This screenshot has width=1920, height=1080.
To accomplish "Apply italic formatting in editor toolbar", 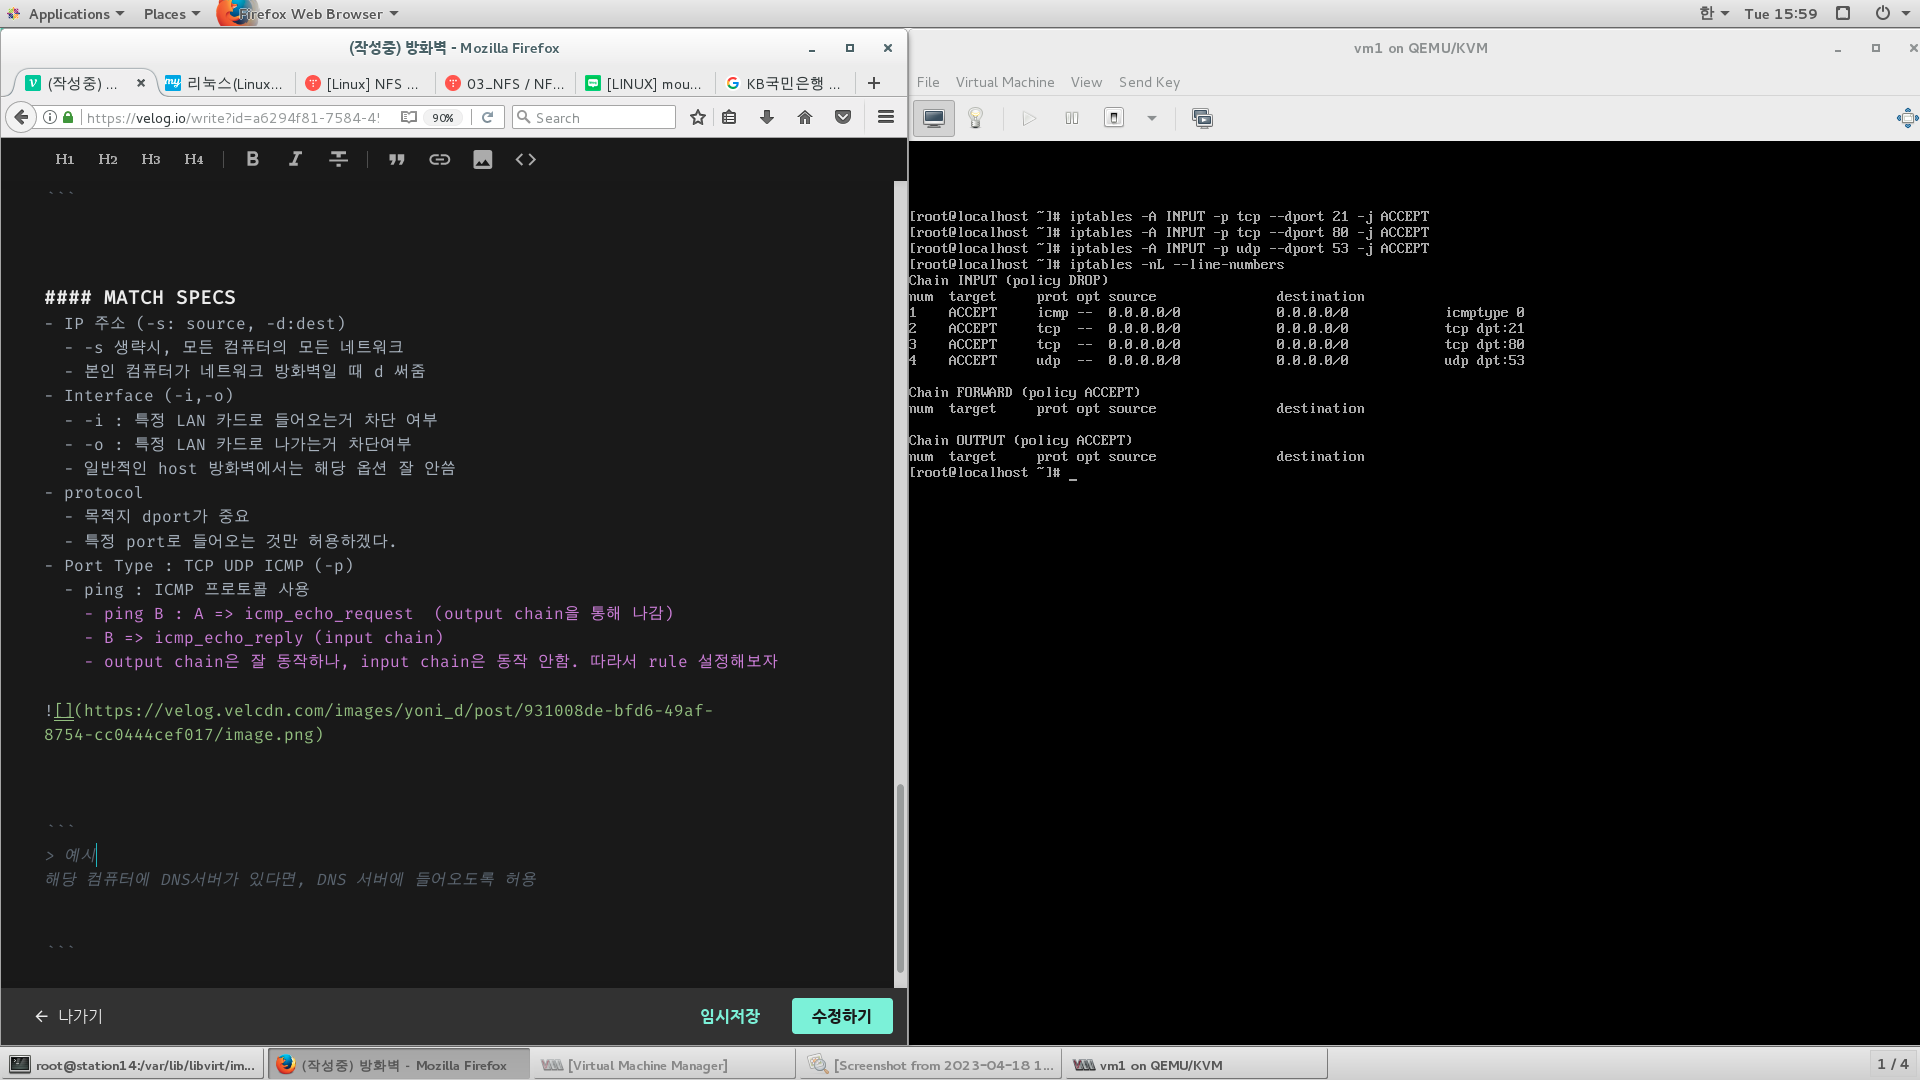I will tap(295, 159).
